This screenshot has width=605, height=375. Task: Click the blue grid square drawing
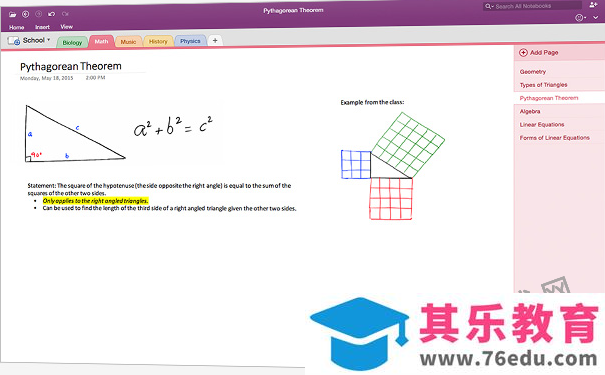[356, 164]
